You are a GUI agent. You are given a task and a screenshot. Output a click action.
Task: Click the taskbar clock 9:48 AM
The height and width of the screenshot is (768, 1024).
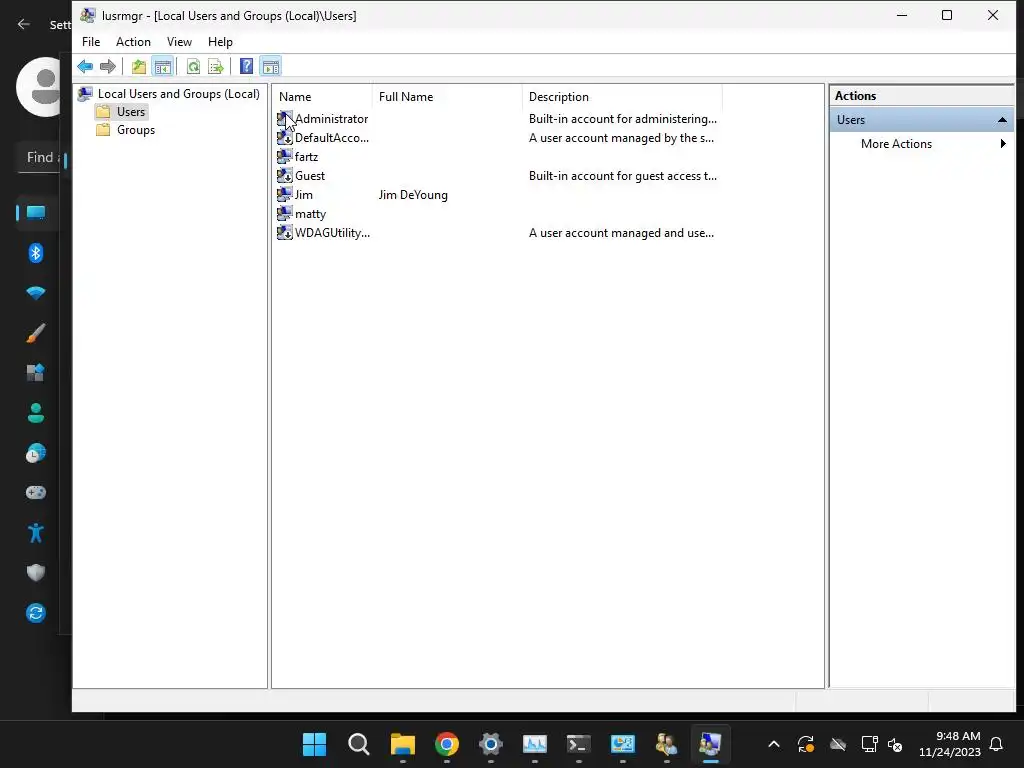(x=958, y=736)
